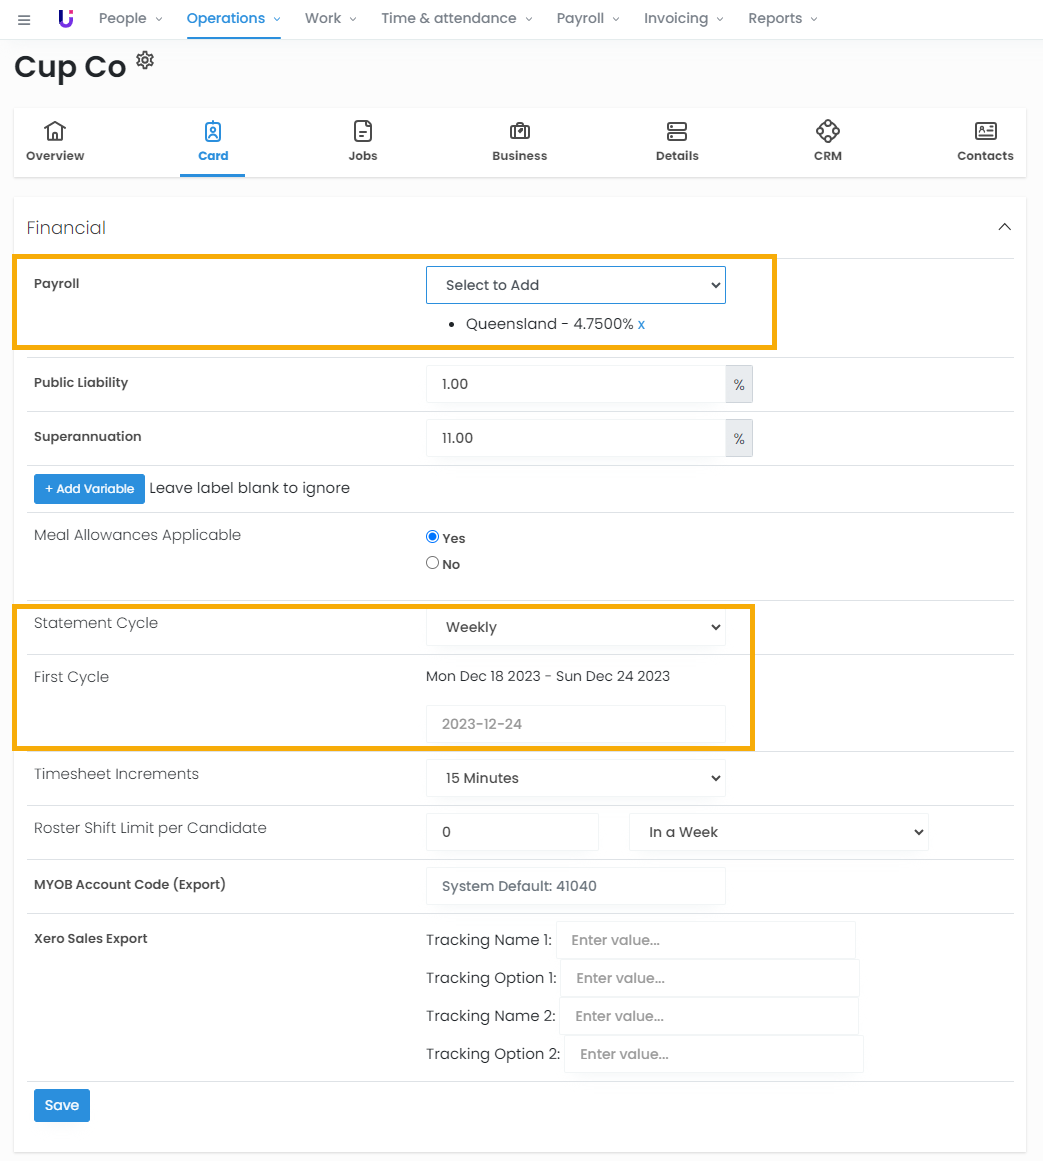1043x1161 pixels.
Task: Select Yes for Meal Allowances Applicable
Action: [x=433, y=537]
